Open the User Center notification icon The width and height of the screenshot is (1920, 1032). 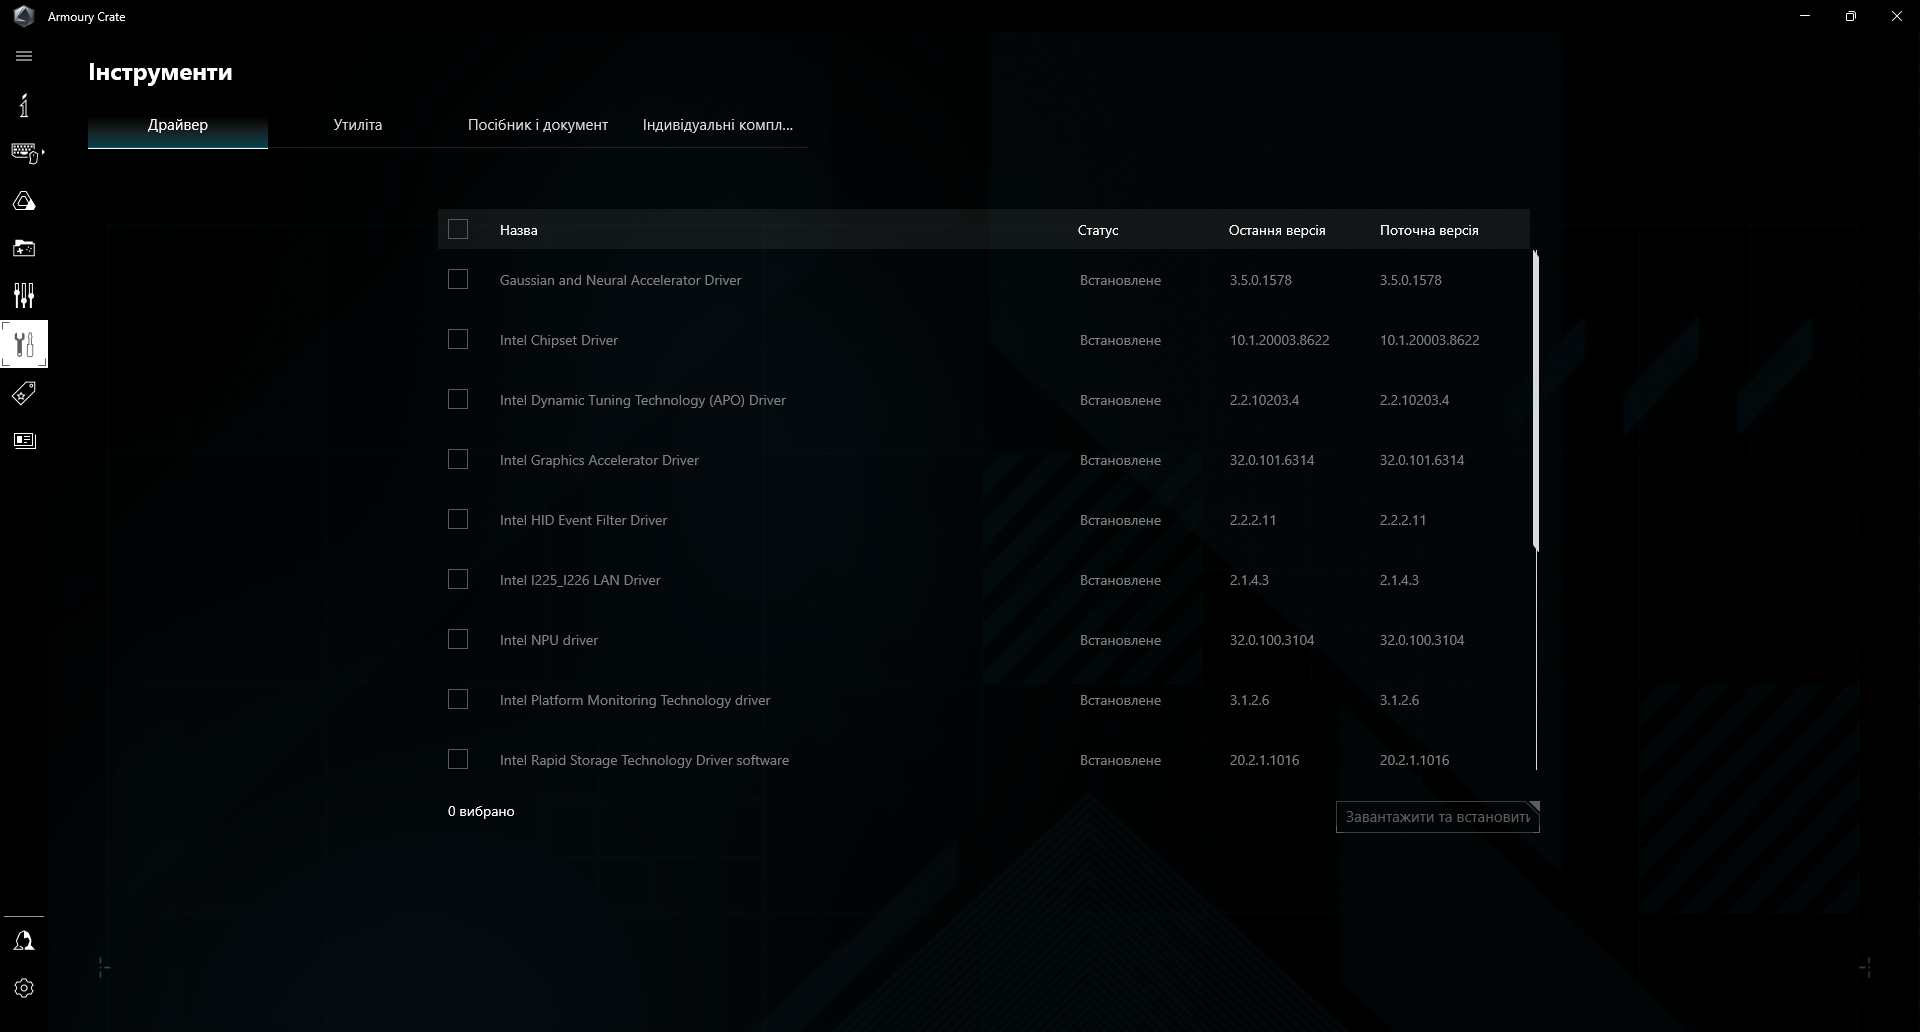tap(24, 941)
